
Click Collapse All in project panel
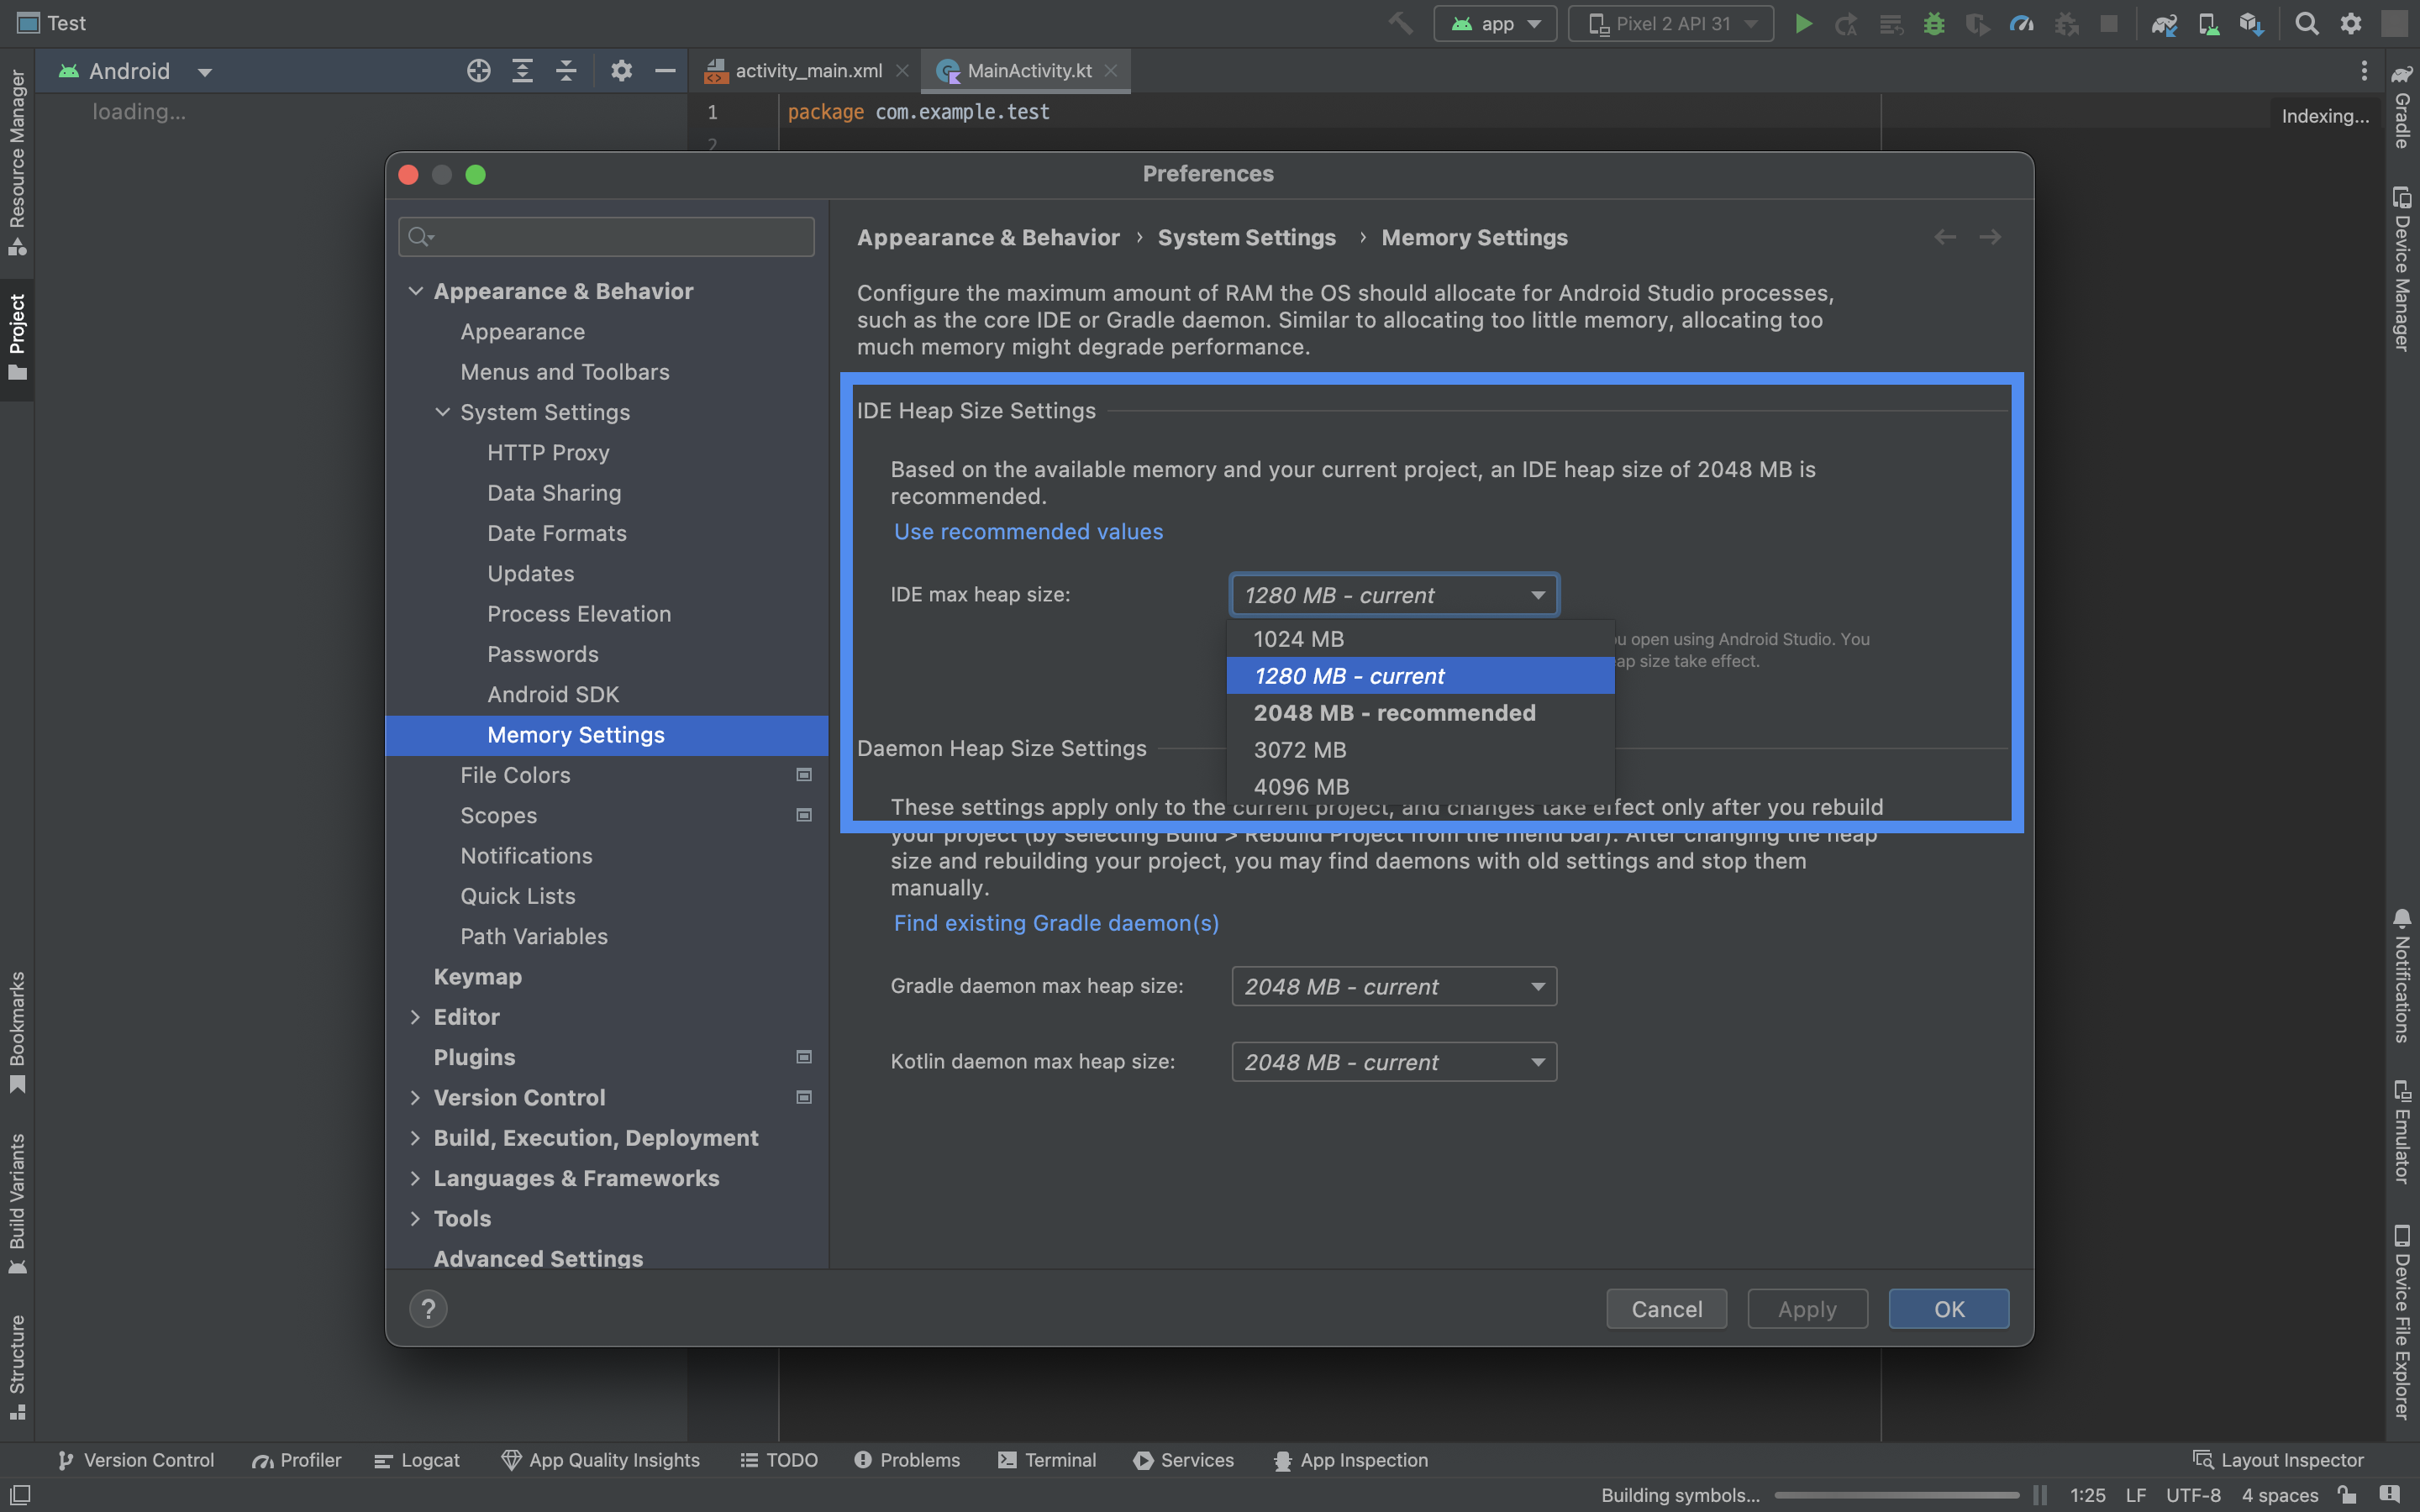pyautogui.click(x=566, y=71)
